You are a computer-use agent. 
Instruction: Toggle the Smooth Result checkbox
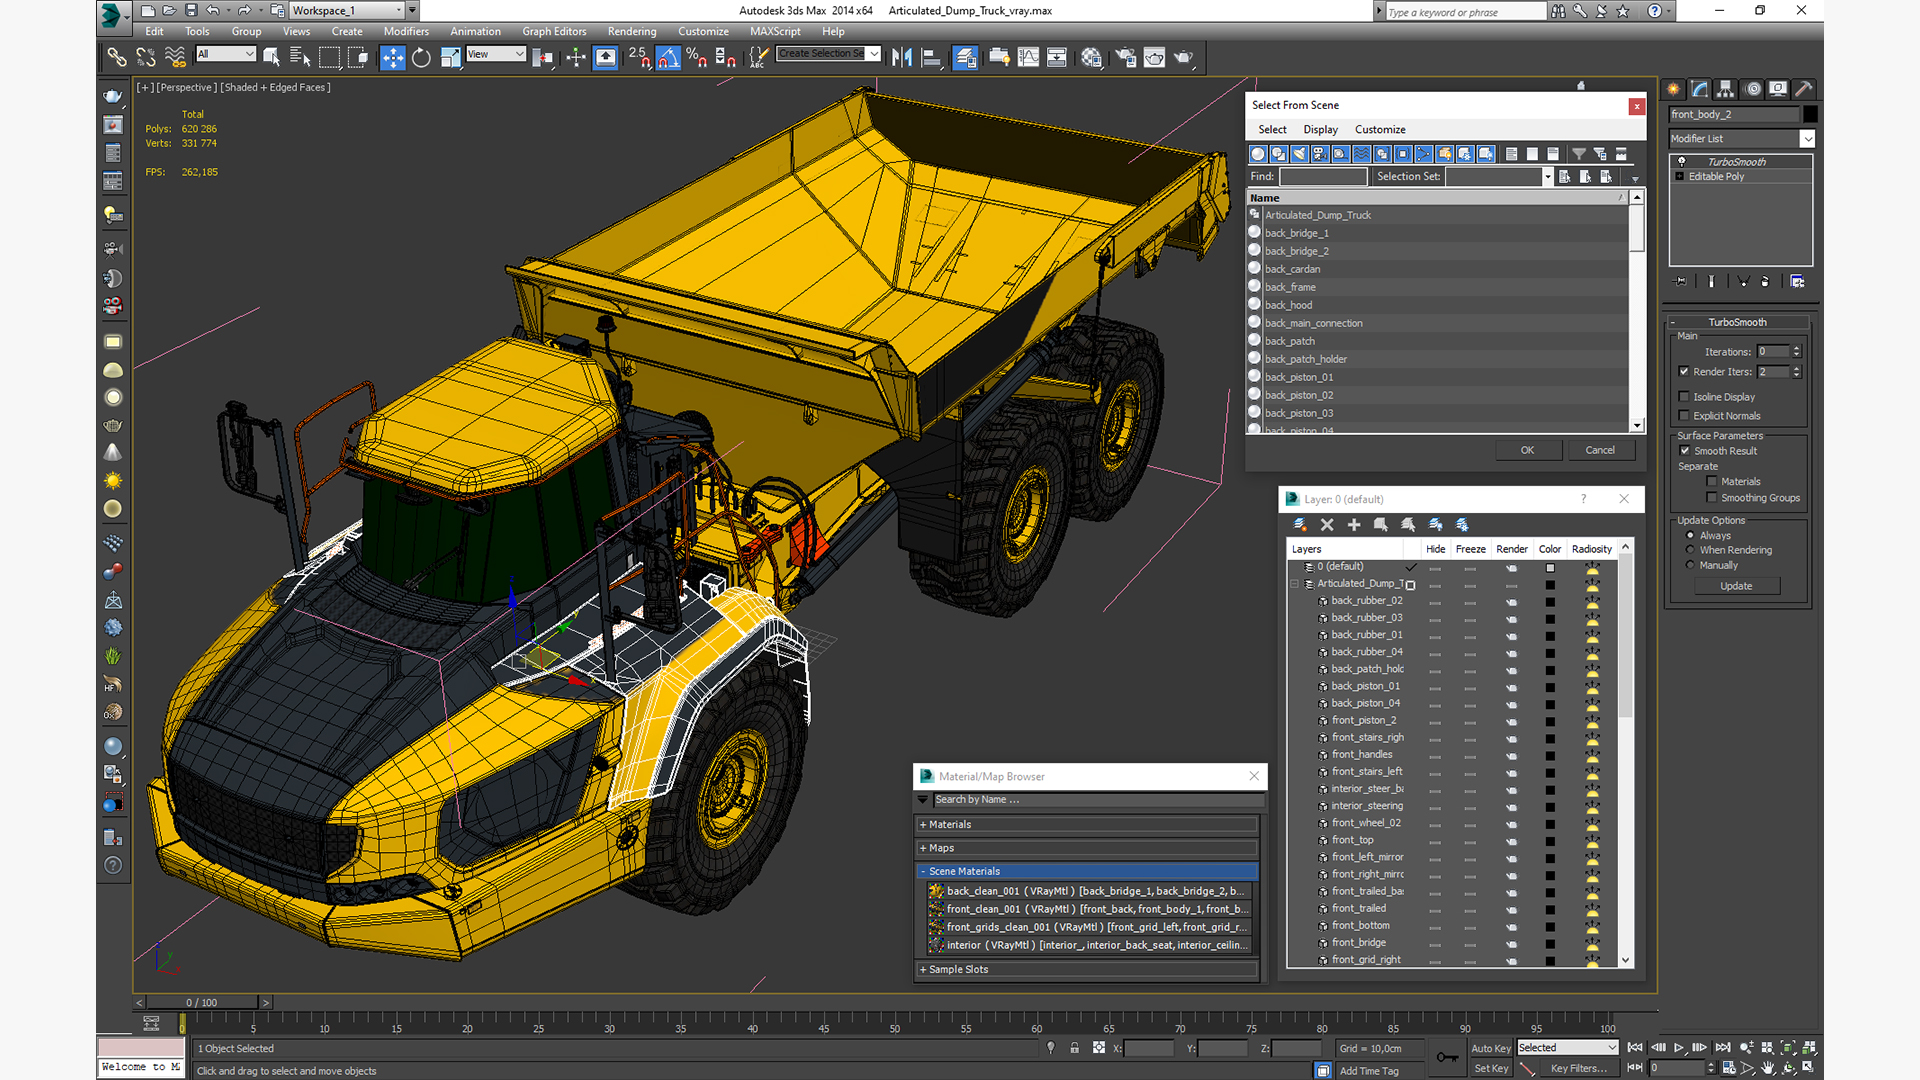(x=1685, y=451)
